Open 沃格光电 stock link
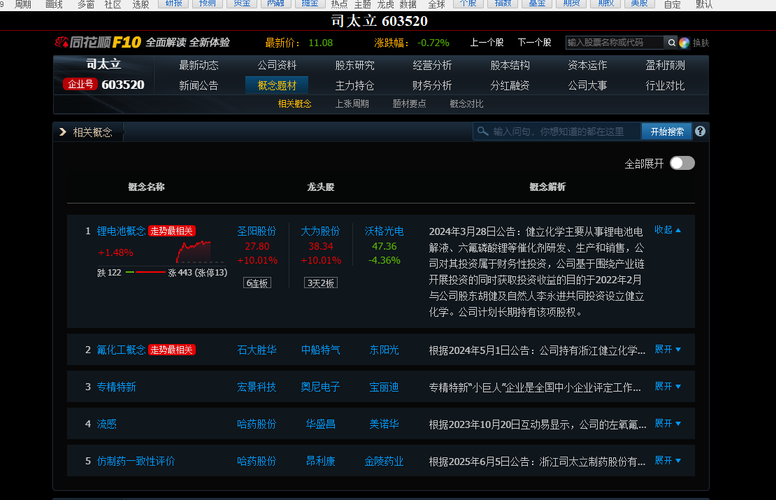Image resolution: width=776 pixels, height=500 pixels. pos(384,231)
